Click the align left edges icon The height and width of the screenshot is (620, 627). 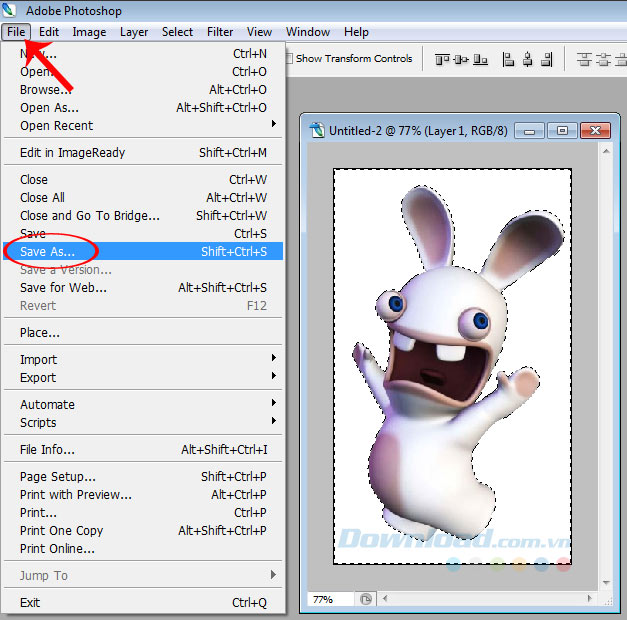click(509, 59)
